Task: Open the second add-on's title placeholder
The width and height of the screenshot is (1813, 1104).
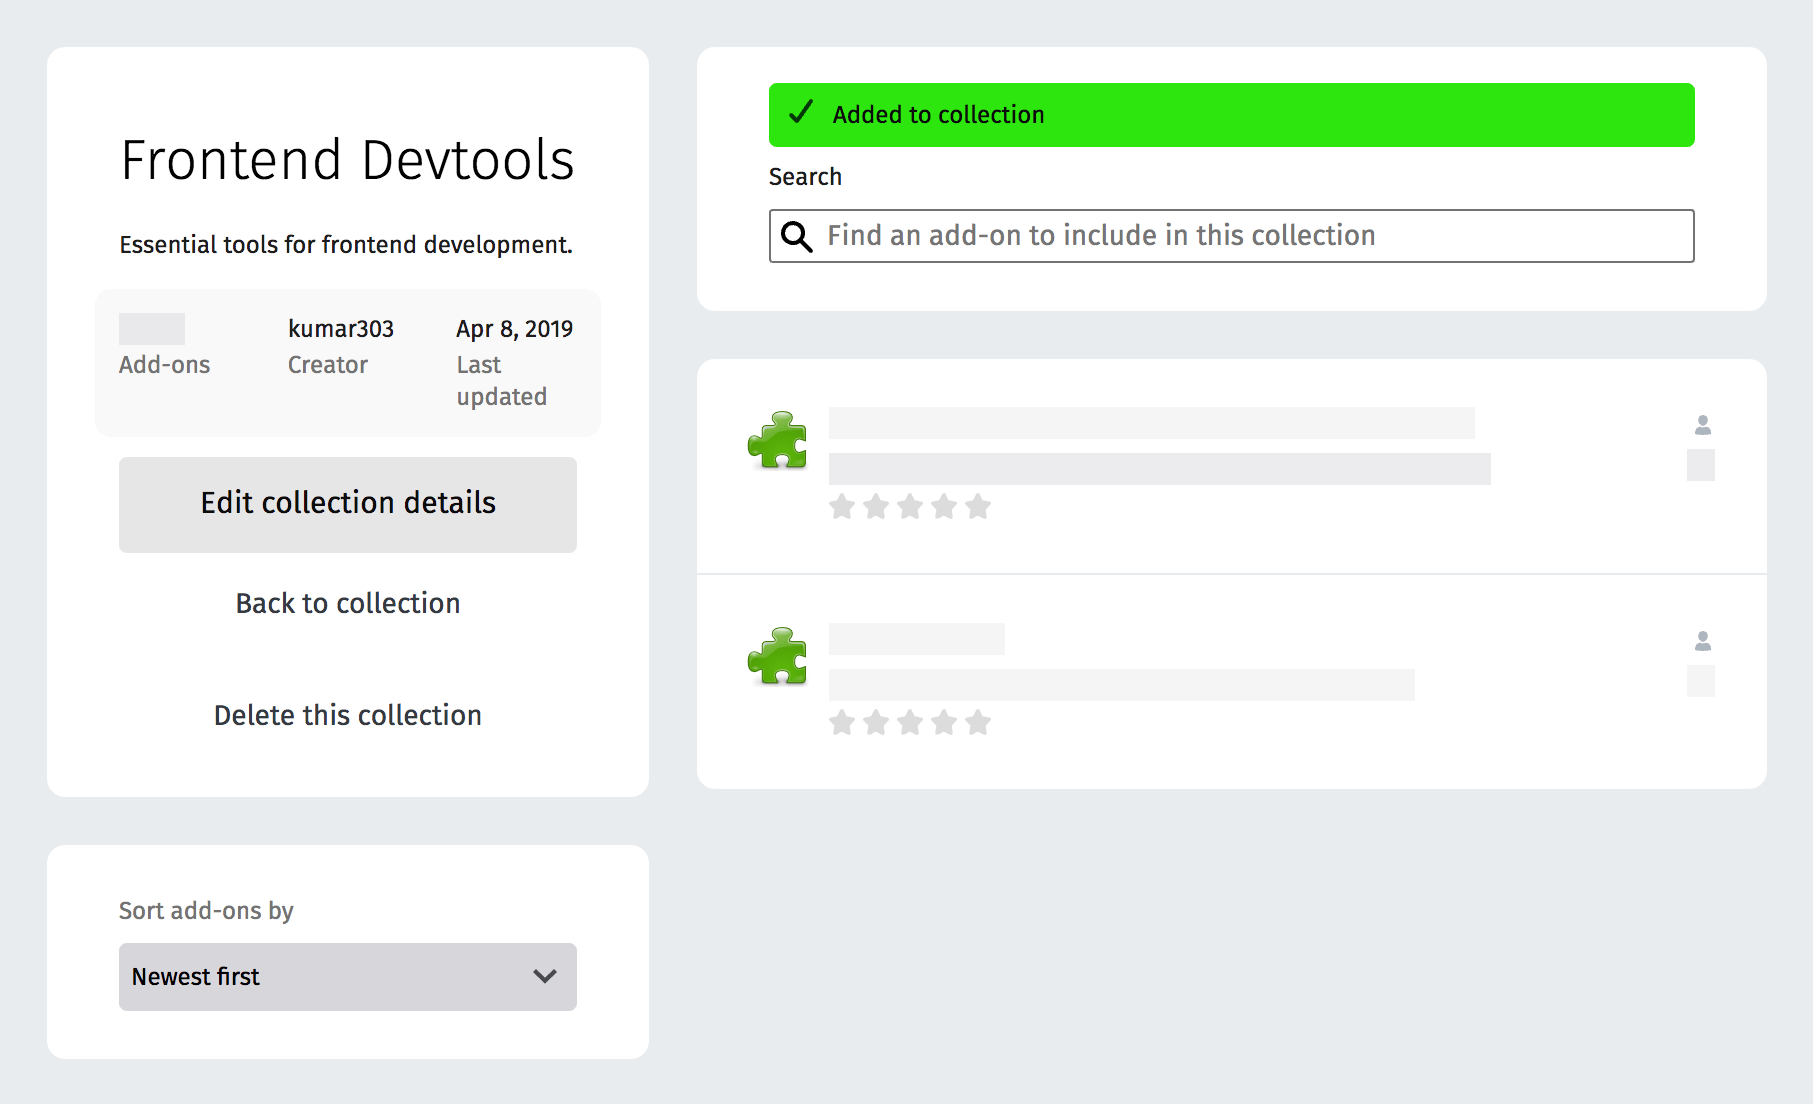Action: (x=916, y=639)
